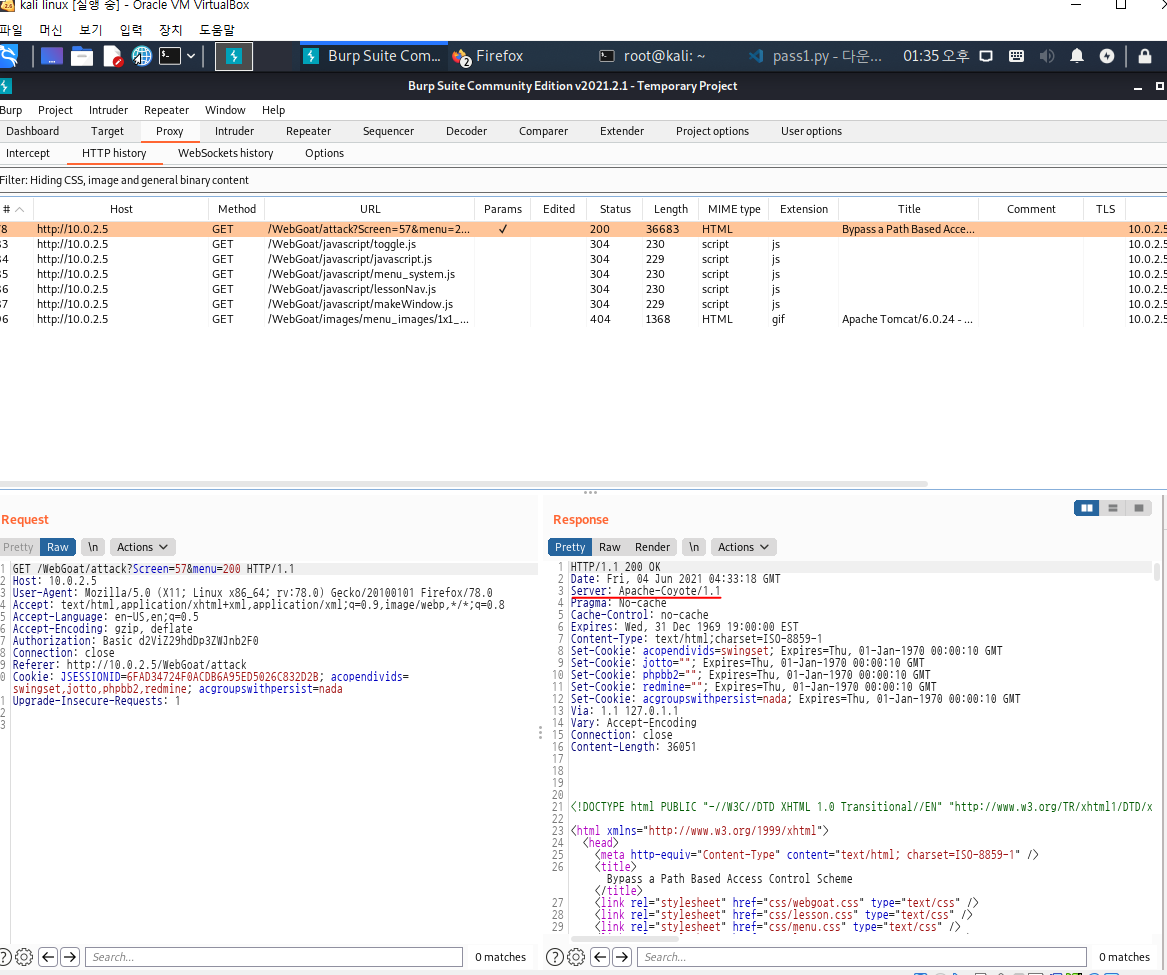Click the lock screen padlock icon
Image resolution: width=1167 pixels, height=975 pixels.
[1145, 56]
